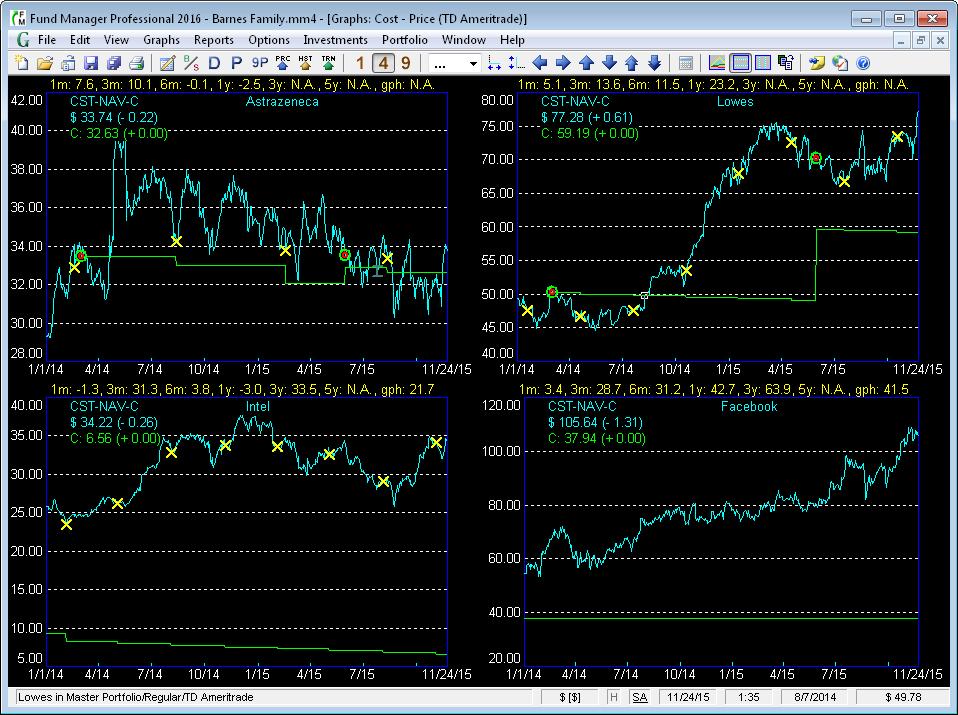This screenshot has height=715, width=958.
Task: Click the stacked-disks Save All icon
Action: (x=114, y=63)
